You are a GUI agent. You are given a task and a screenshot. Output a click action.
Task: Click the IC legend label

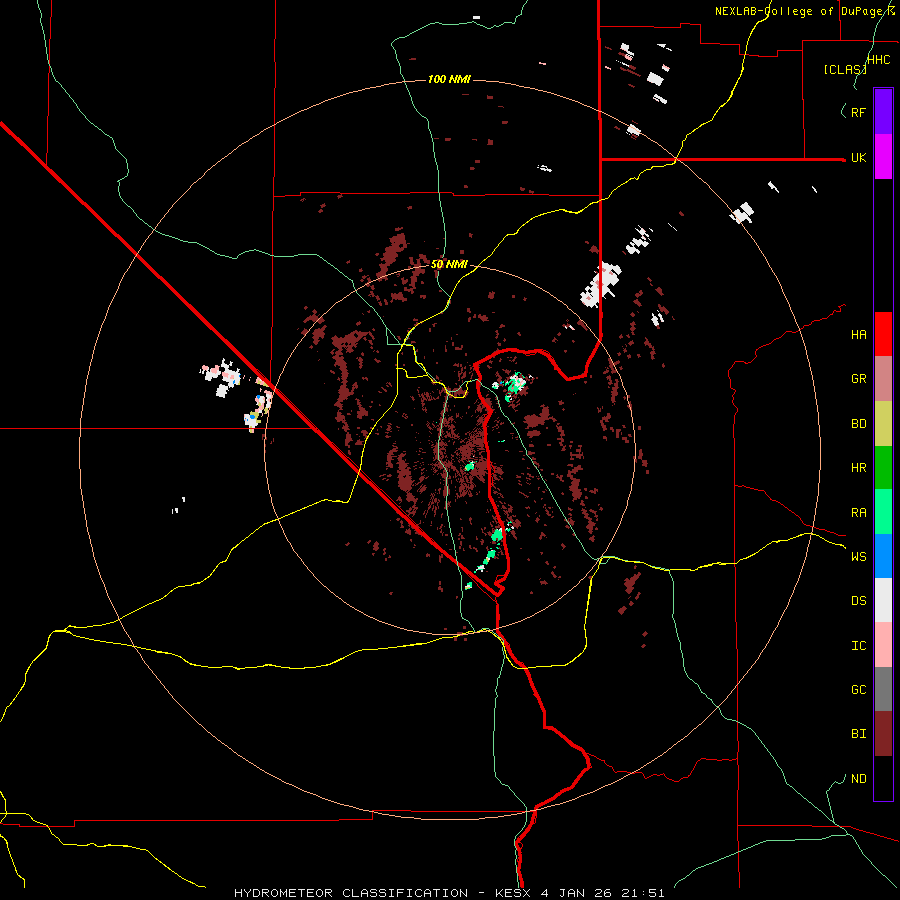(858, 646)
